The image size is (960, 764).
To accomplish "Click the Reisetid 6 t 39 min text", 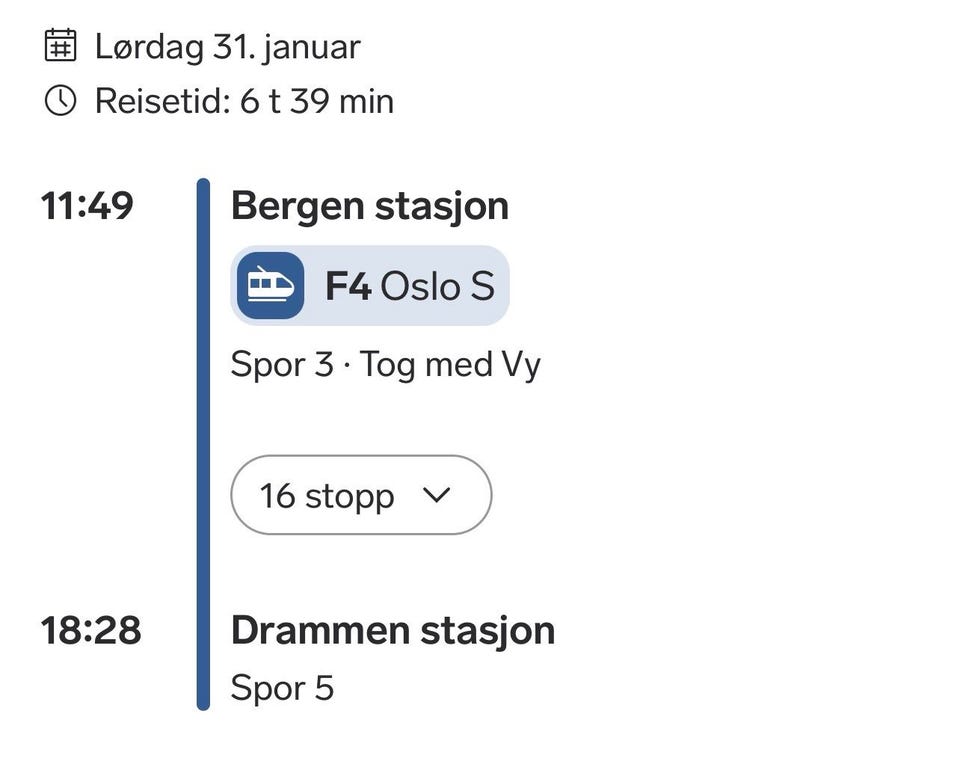I will [244, 101].
